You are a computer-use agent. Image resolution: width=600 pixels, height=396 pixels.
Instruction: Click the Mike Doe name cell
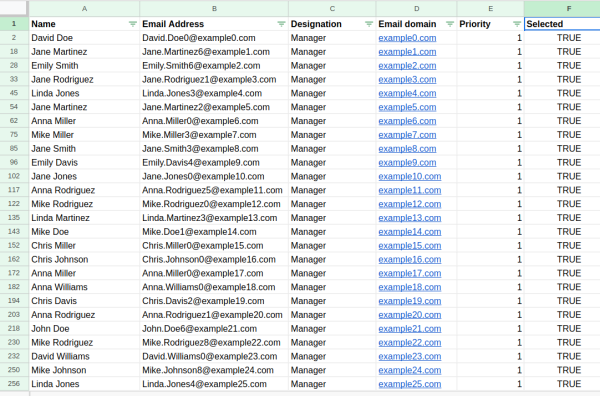click(x=84, y=232)
